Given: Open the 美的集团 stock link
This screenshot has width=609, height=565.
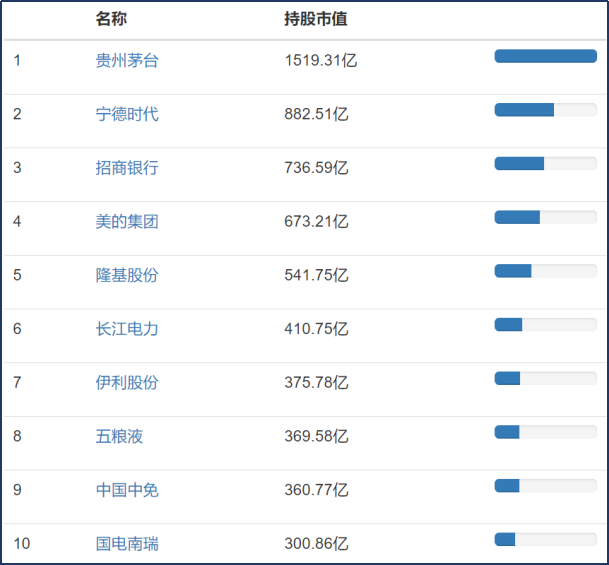Looking at the screenshot, I should click(x=127, y=221).
